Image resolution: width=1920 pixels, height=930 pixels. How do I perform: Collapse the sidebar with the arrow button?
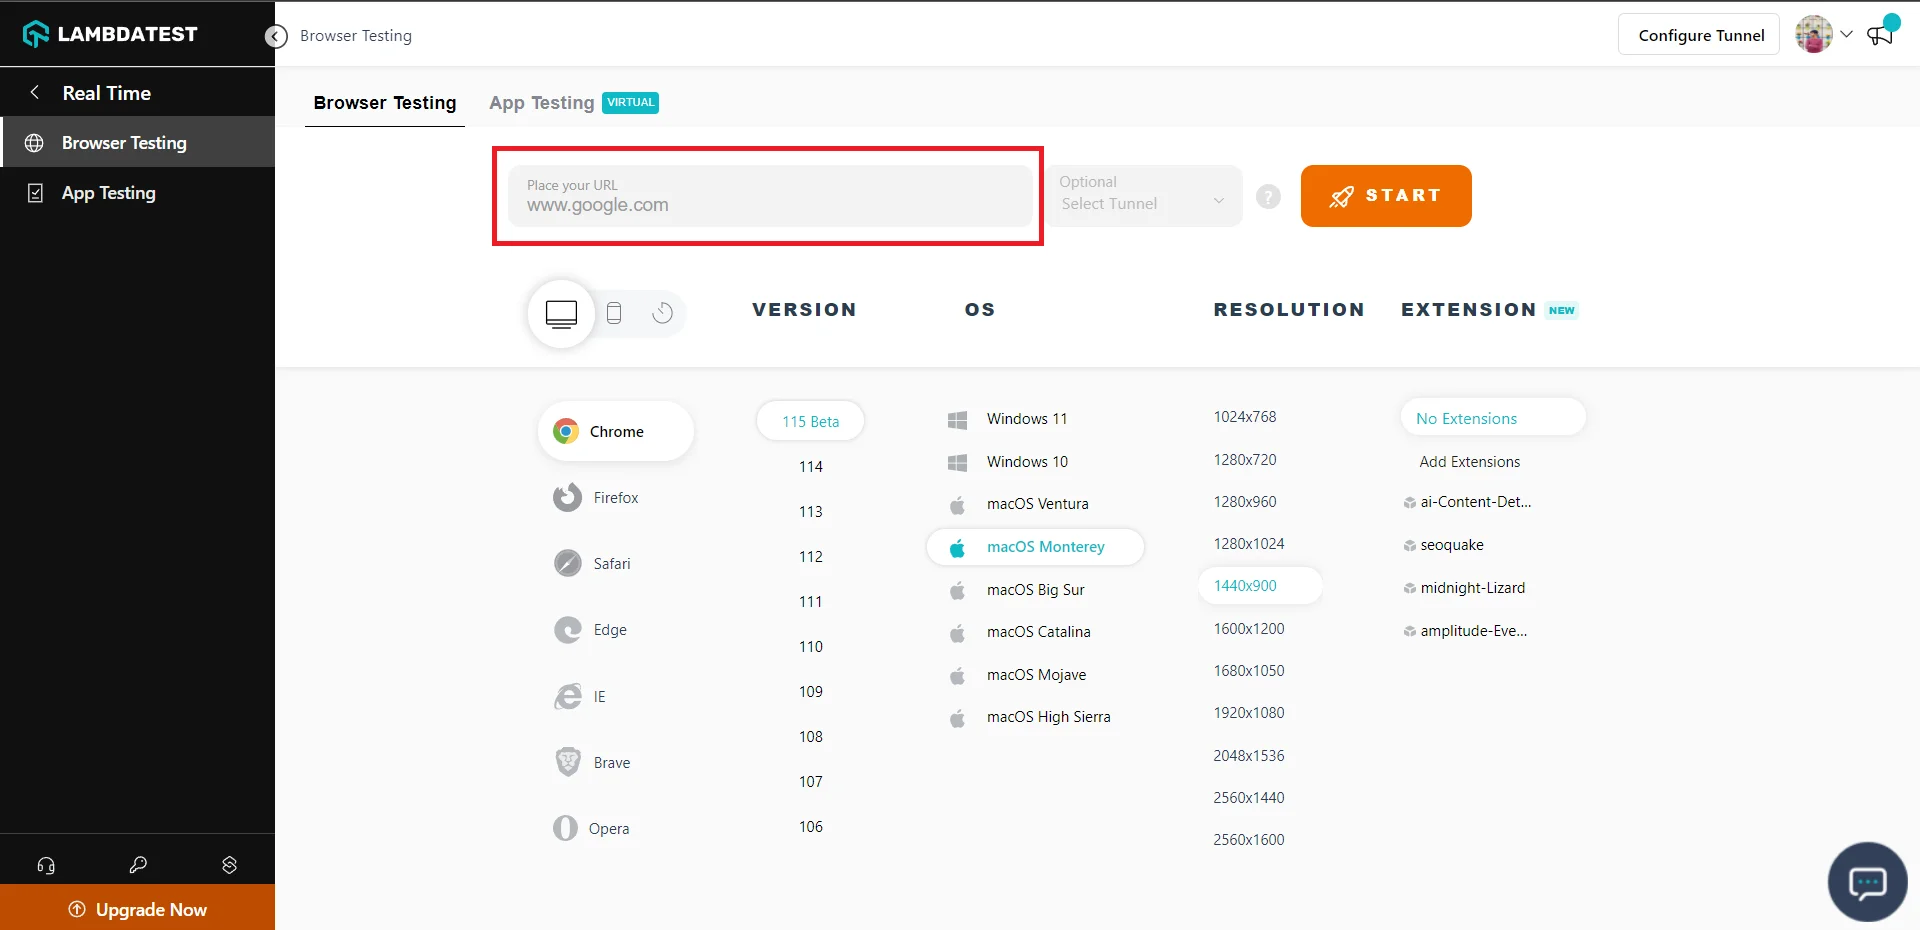pyautogui.click(x=276, y=36)
